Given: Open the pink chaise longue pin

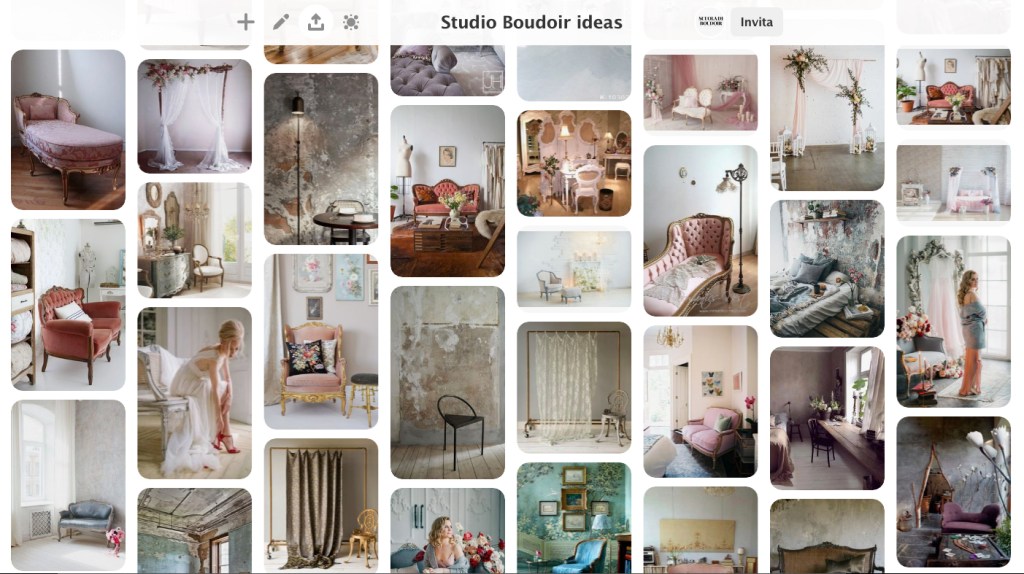Looking at the screenshot, I should 68,129.
